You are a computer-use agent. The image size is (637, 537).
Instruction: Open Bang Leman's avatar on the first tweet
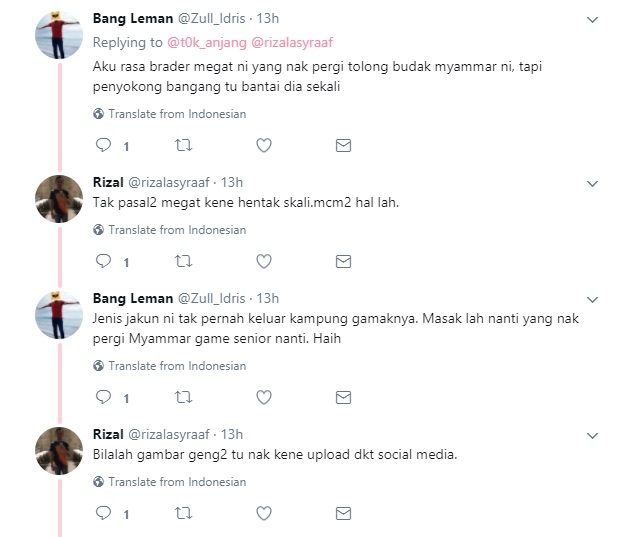pos(58,36)
